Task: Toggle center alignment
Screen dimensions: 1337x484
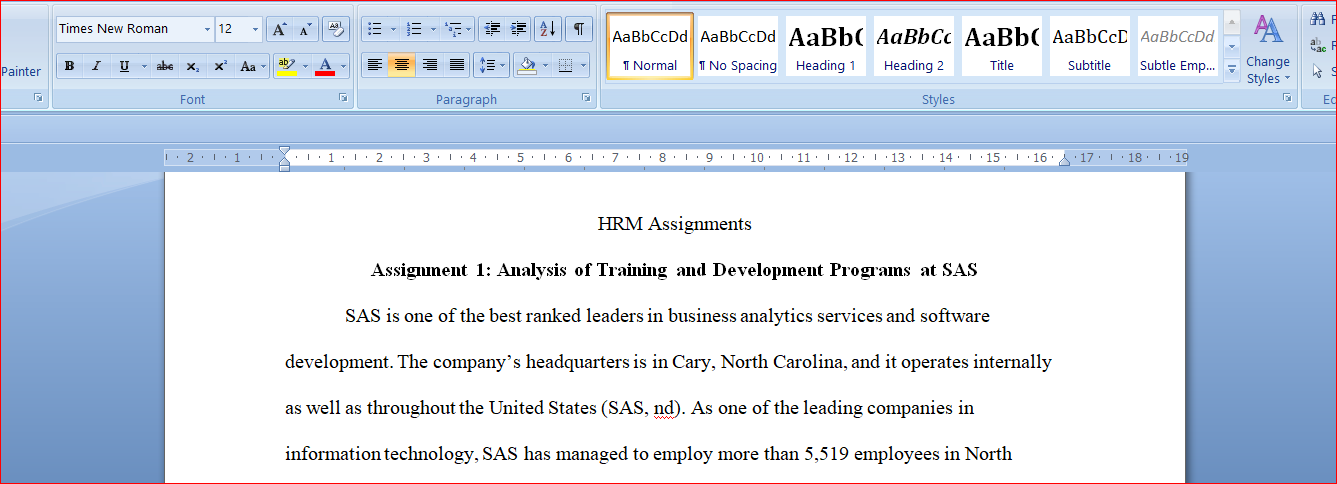Action: [x=402, y=66]
